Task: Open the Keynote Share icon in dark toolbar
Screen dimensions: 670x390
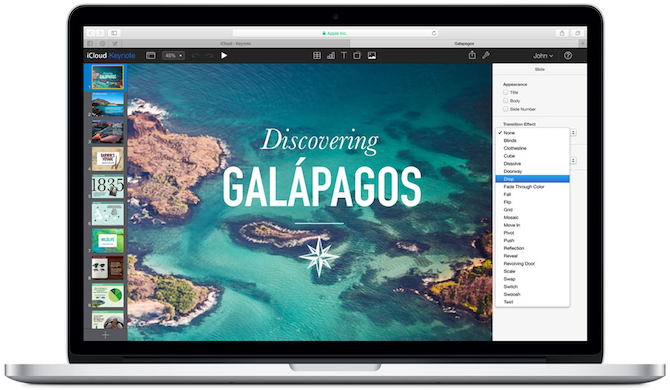Action: pyautogui.click(x=472, y=55)
